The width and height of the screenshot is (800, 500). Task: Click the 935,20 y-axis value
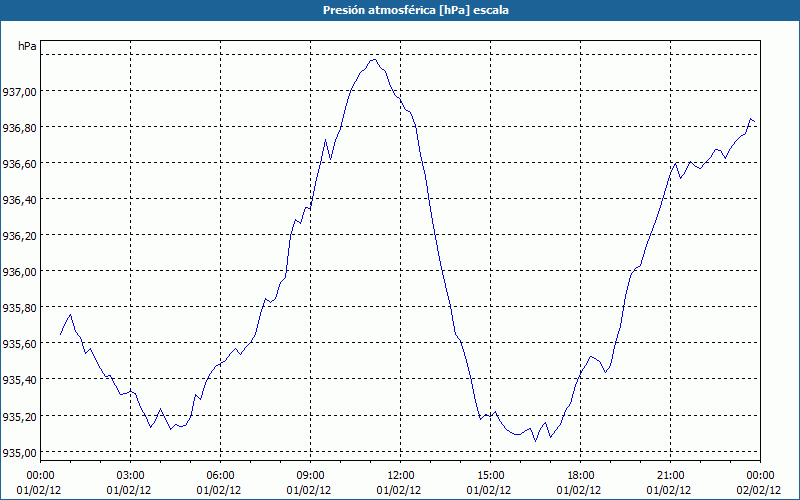click(x=20, y=417)
